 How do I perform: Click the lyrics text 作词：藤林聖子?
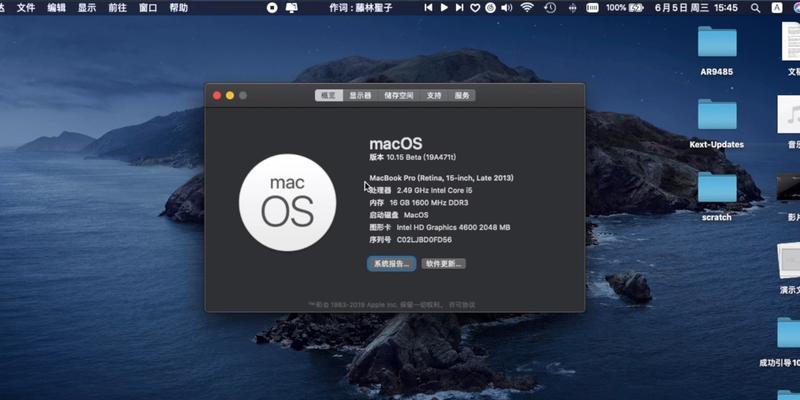click(361, 8)
